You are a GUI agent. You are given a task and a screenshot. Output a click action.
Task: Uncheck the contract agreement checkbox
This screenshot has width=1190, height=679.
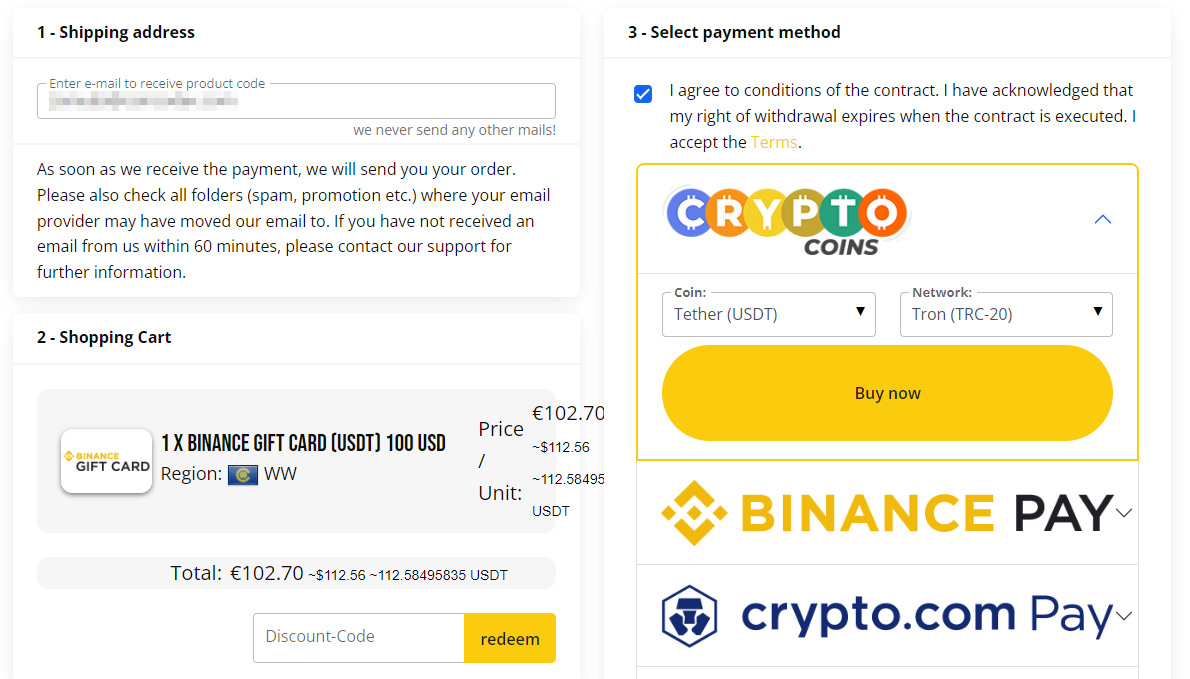click(x=643, y=93)
